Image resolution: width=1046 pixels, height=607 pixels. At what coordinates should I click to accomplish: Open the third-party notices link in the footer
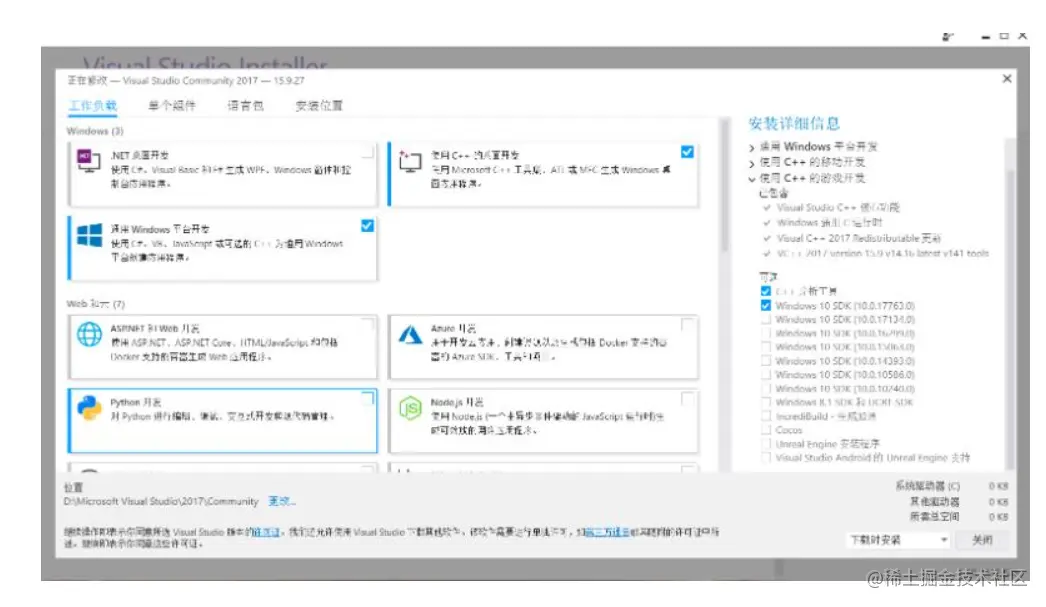(x=607, y=532)
